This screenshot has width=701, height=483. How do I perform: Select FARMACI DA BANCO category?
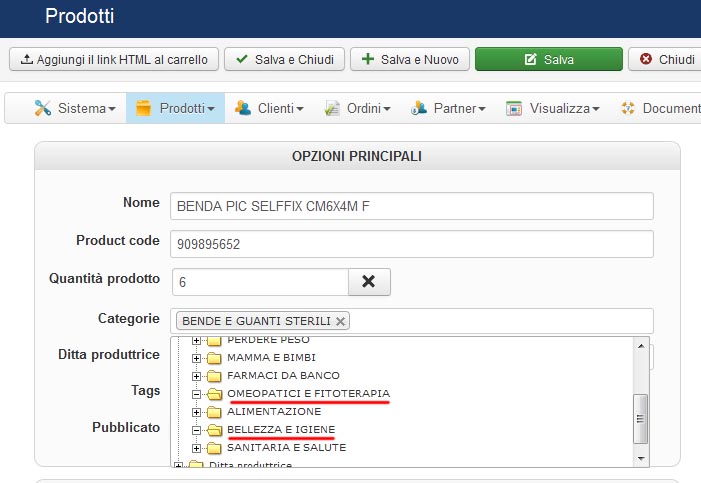(x=283, y=376)
